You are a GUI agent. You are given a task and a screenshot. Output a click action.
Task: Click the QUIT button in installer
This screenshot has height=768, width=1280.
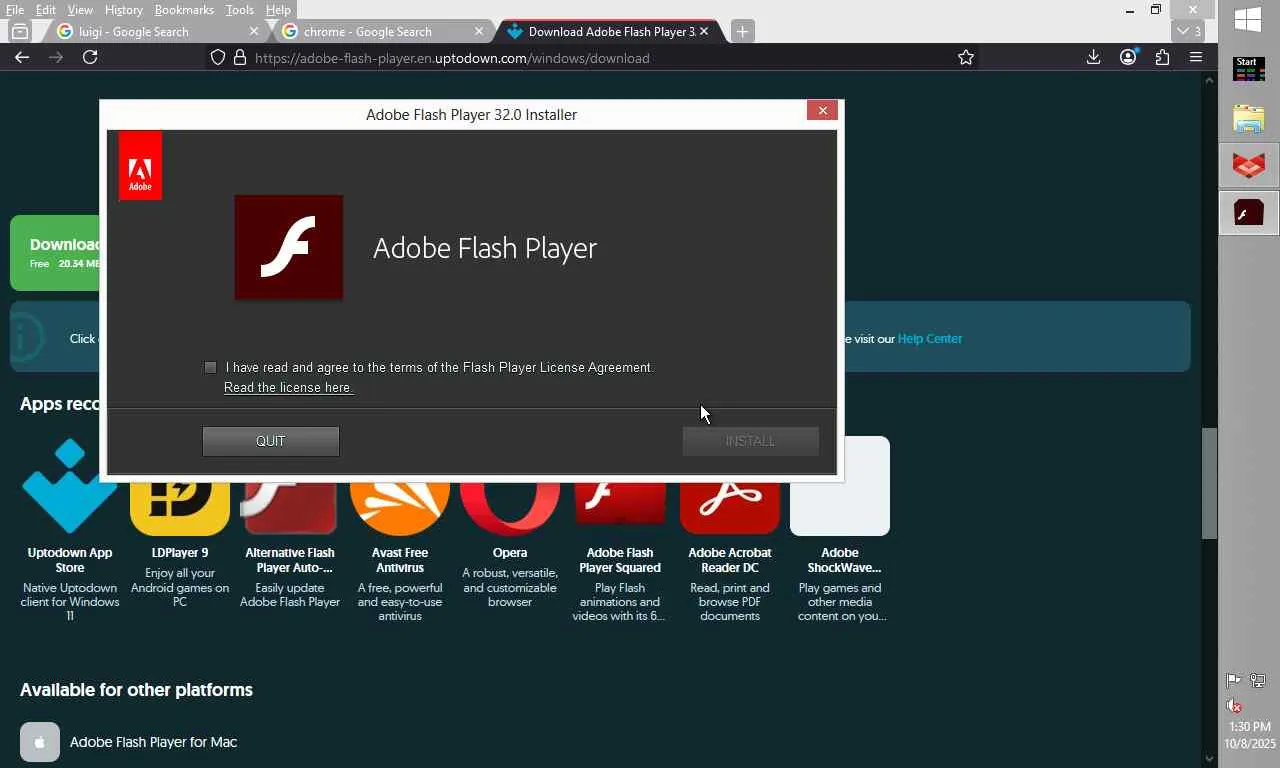click(271, 441)
